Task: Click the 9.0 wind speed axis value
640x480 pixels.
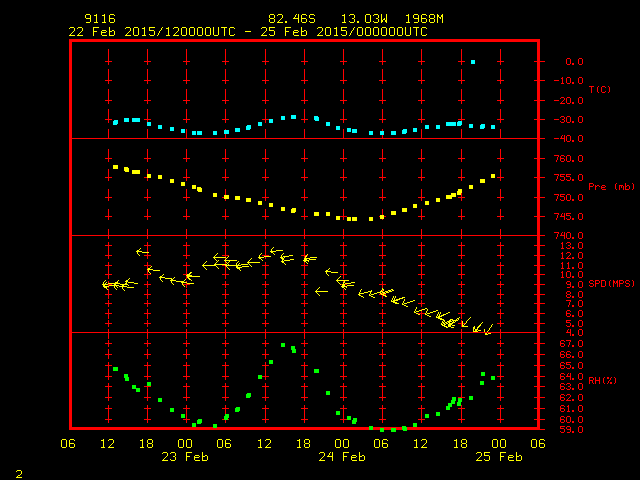Action: click(574, 284)
